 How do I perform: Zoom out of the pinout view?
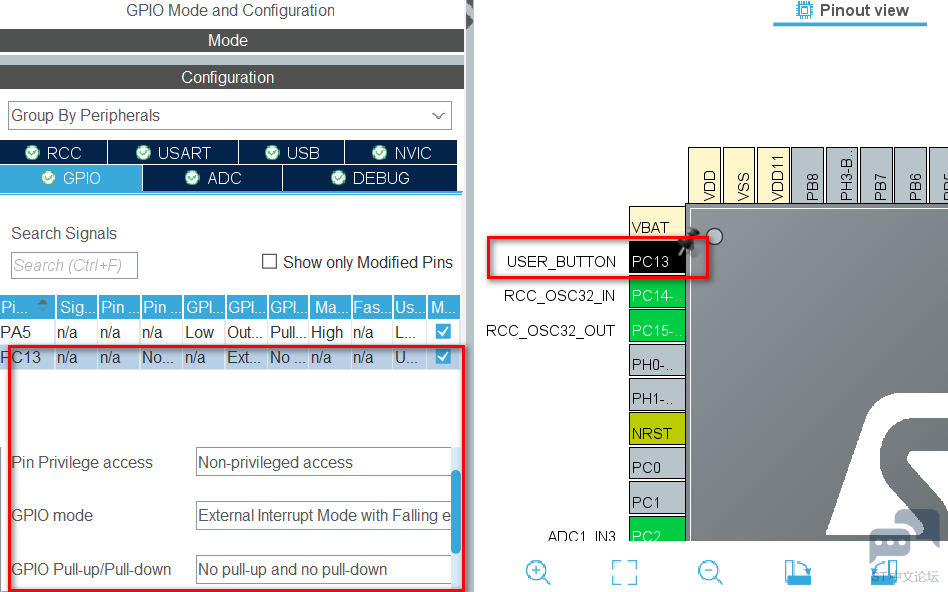click(x=710, y=571)
